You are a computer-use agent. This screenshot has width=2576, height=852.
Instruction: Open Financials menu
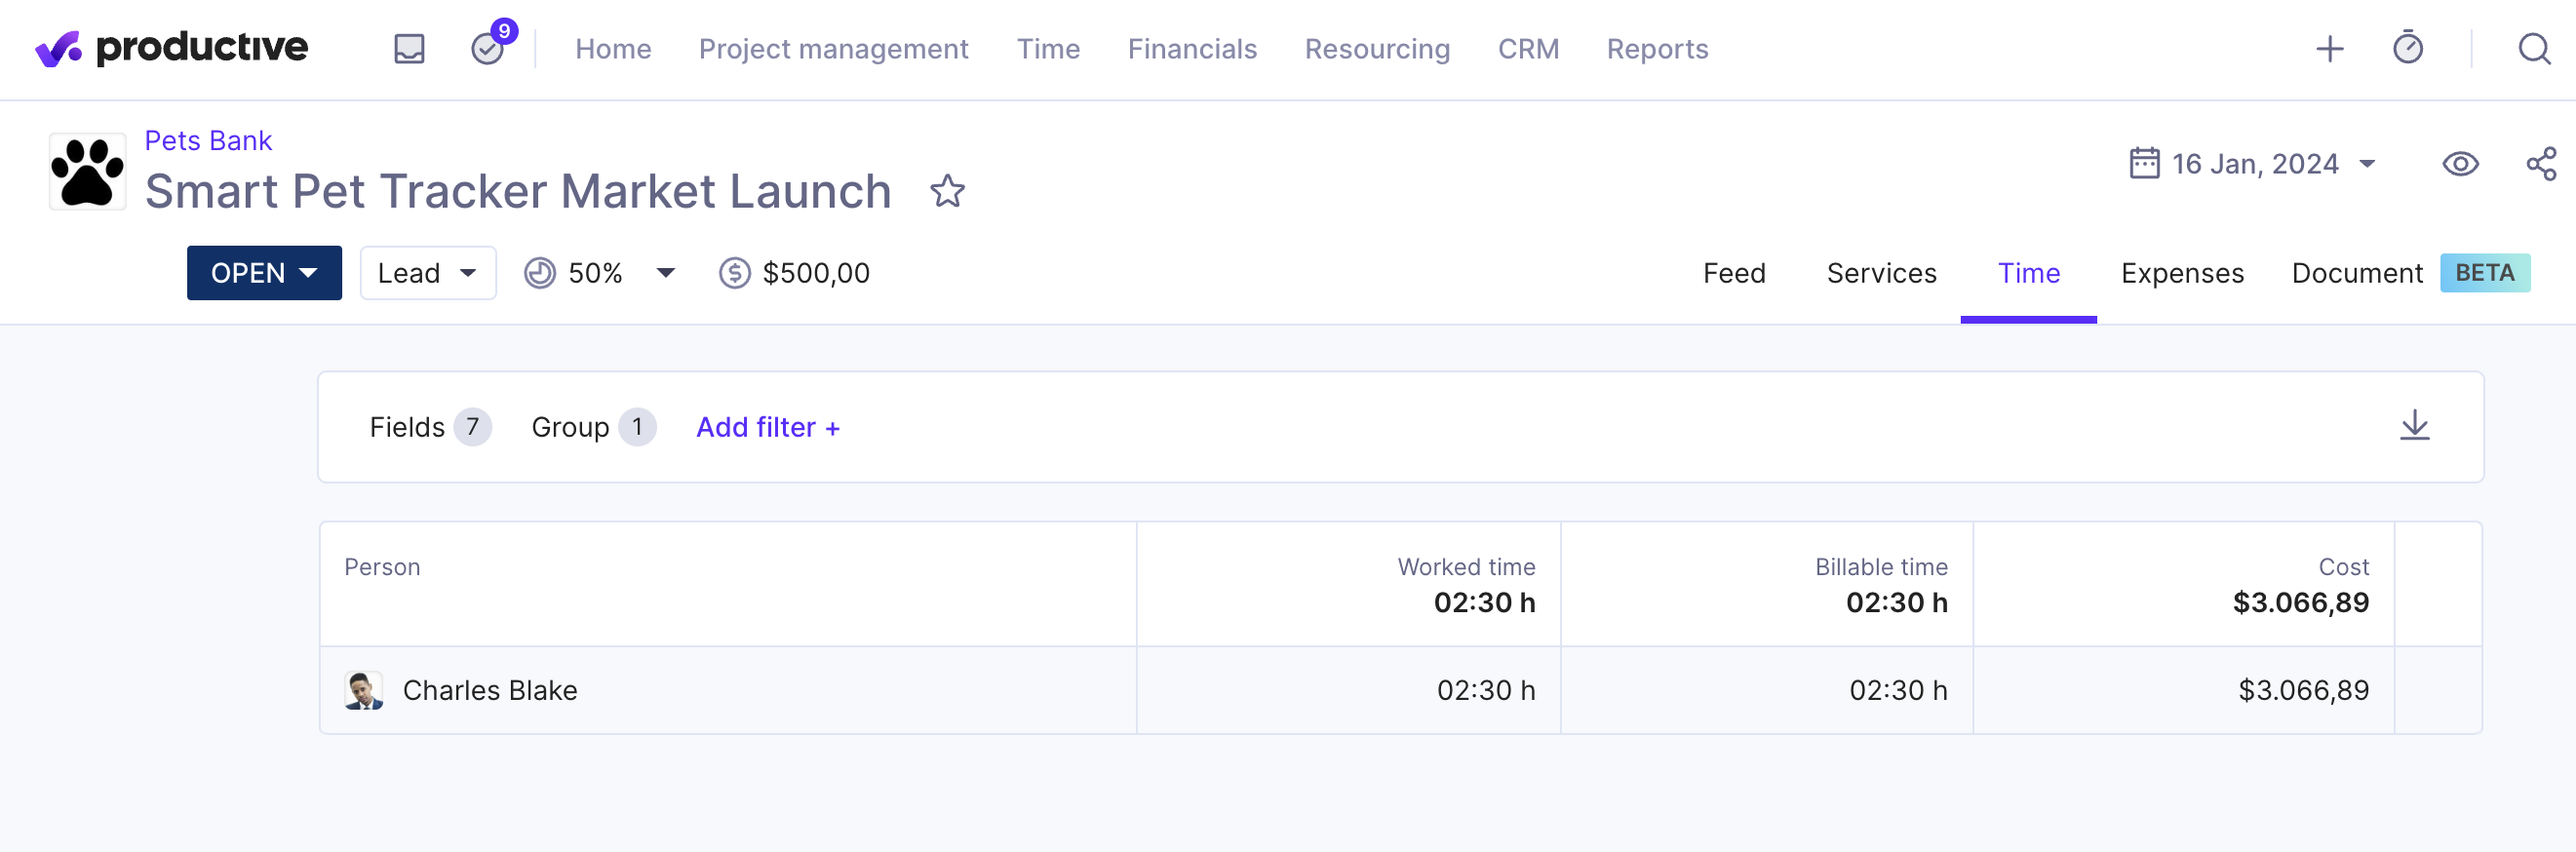tap(1192, 49)
